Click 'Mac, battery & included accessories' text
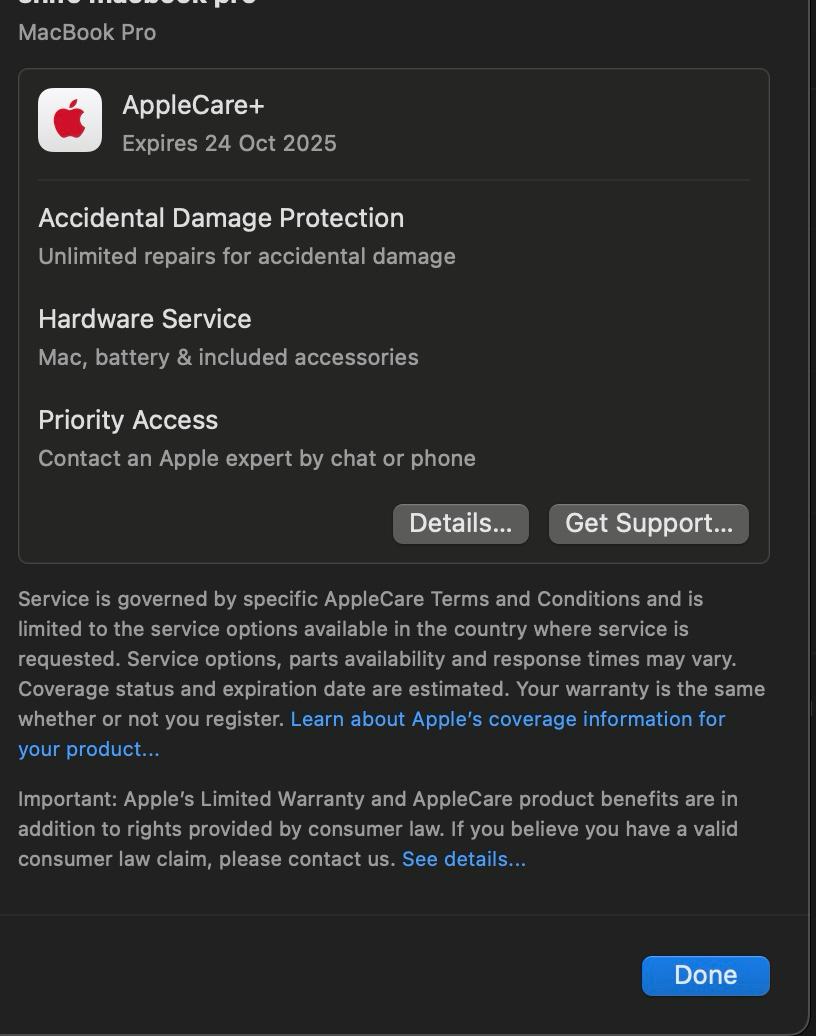Viewport: 816px width, 1036px height. [229, 357]
